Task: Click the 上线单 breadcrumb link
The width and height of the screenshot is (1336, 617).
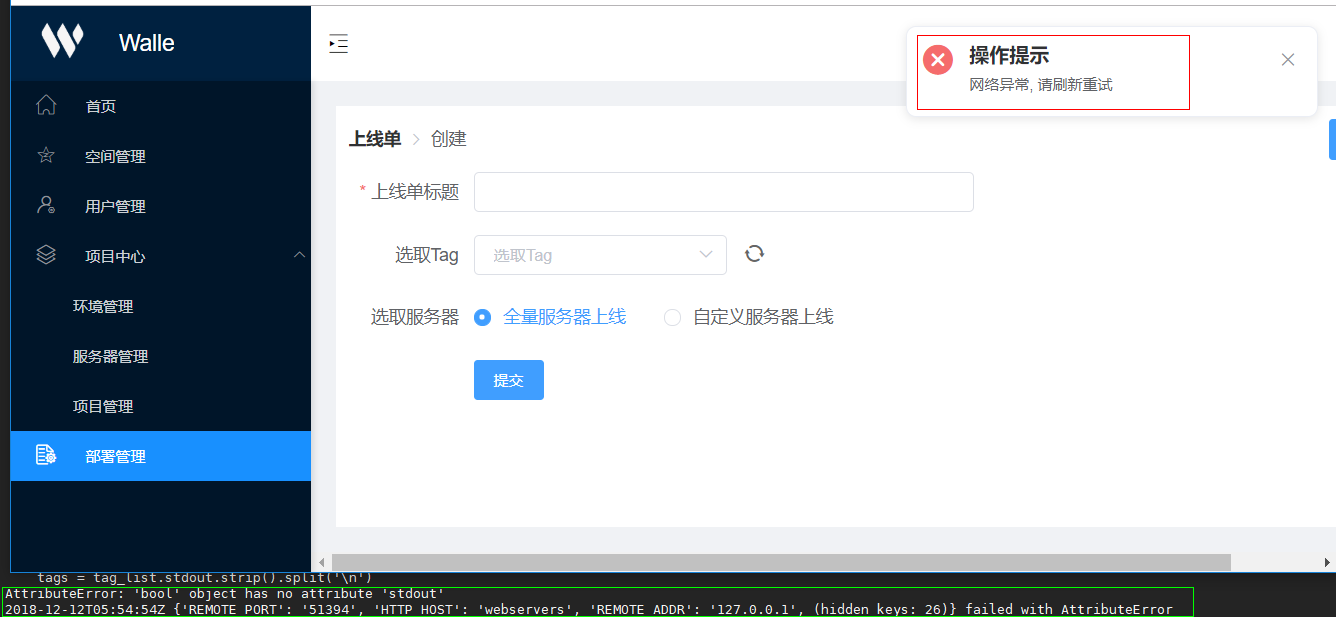Action: pyautogui.click(x=375, y=139)
